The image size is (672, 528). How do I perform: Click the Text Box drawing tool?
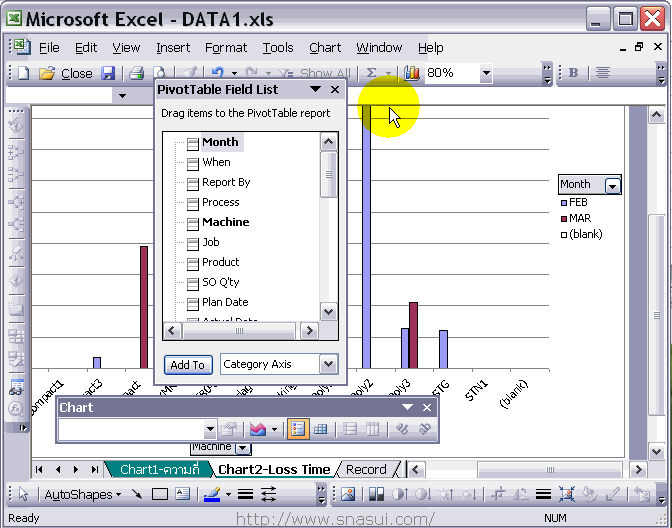(x=182, y=494)
